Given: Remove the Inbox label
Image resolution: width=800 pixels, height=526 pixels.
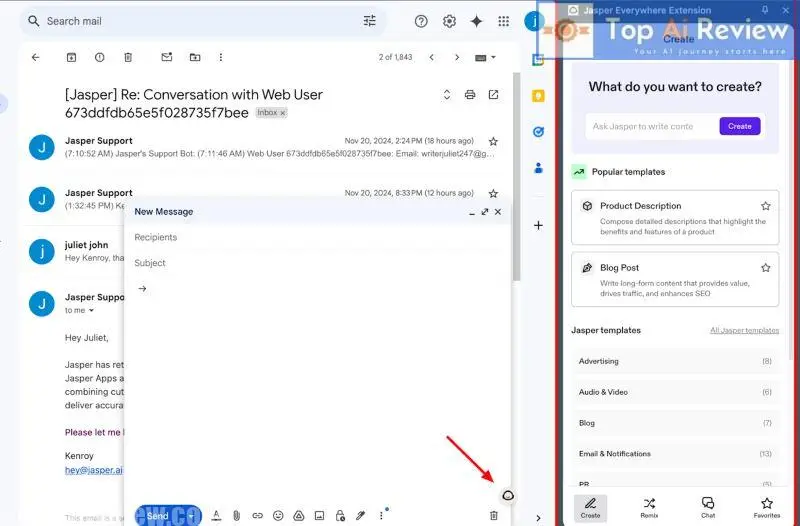Looking at the screenshot, I should click(x=283, y=113).
